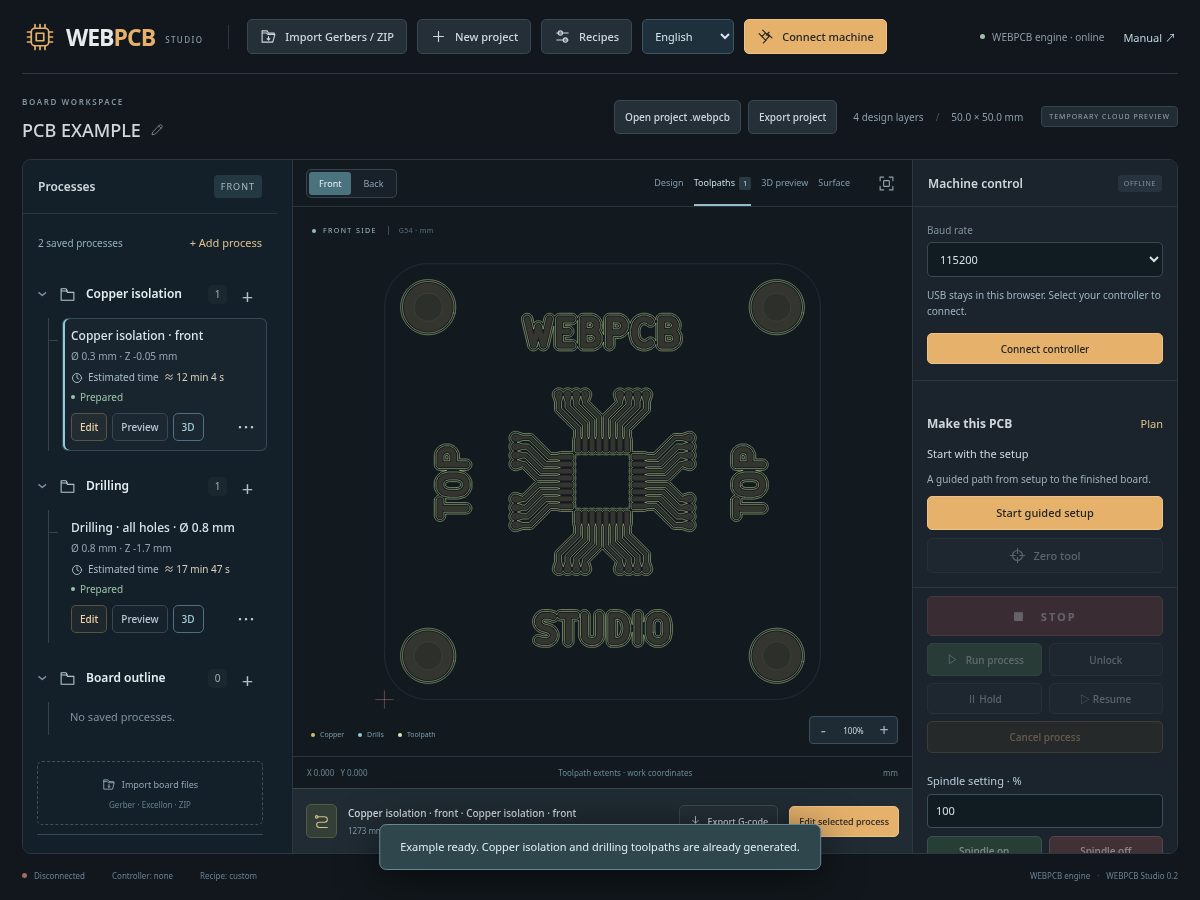Image resolution: width=1200 pixels, height=900 pixels.
Task: Open the English language dropdown
Action: click(x=688, y=37)
